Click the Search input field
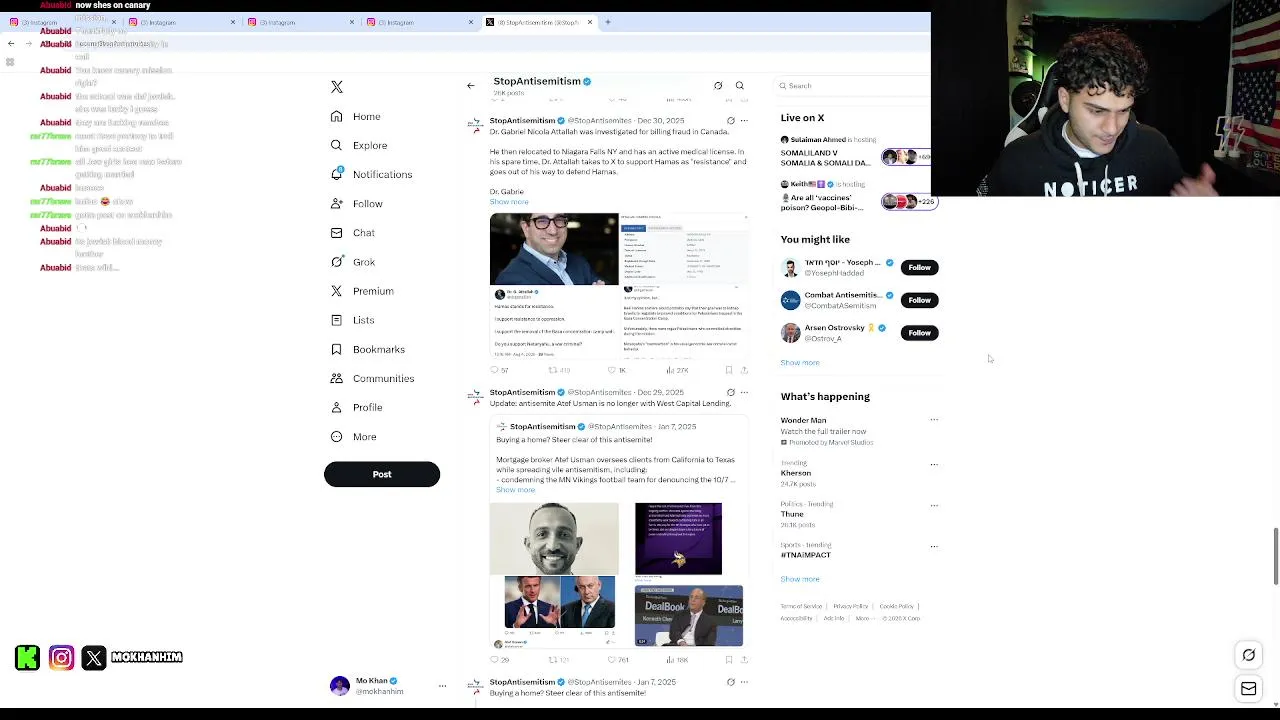This screenshot has width=1280, height=720. (x=855, y=86)
